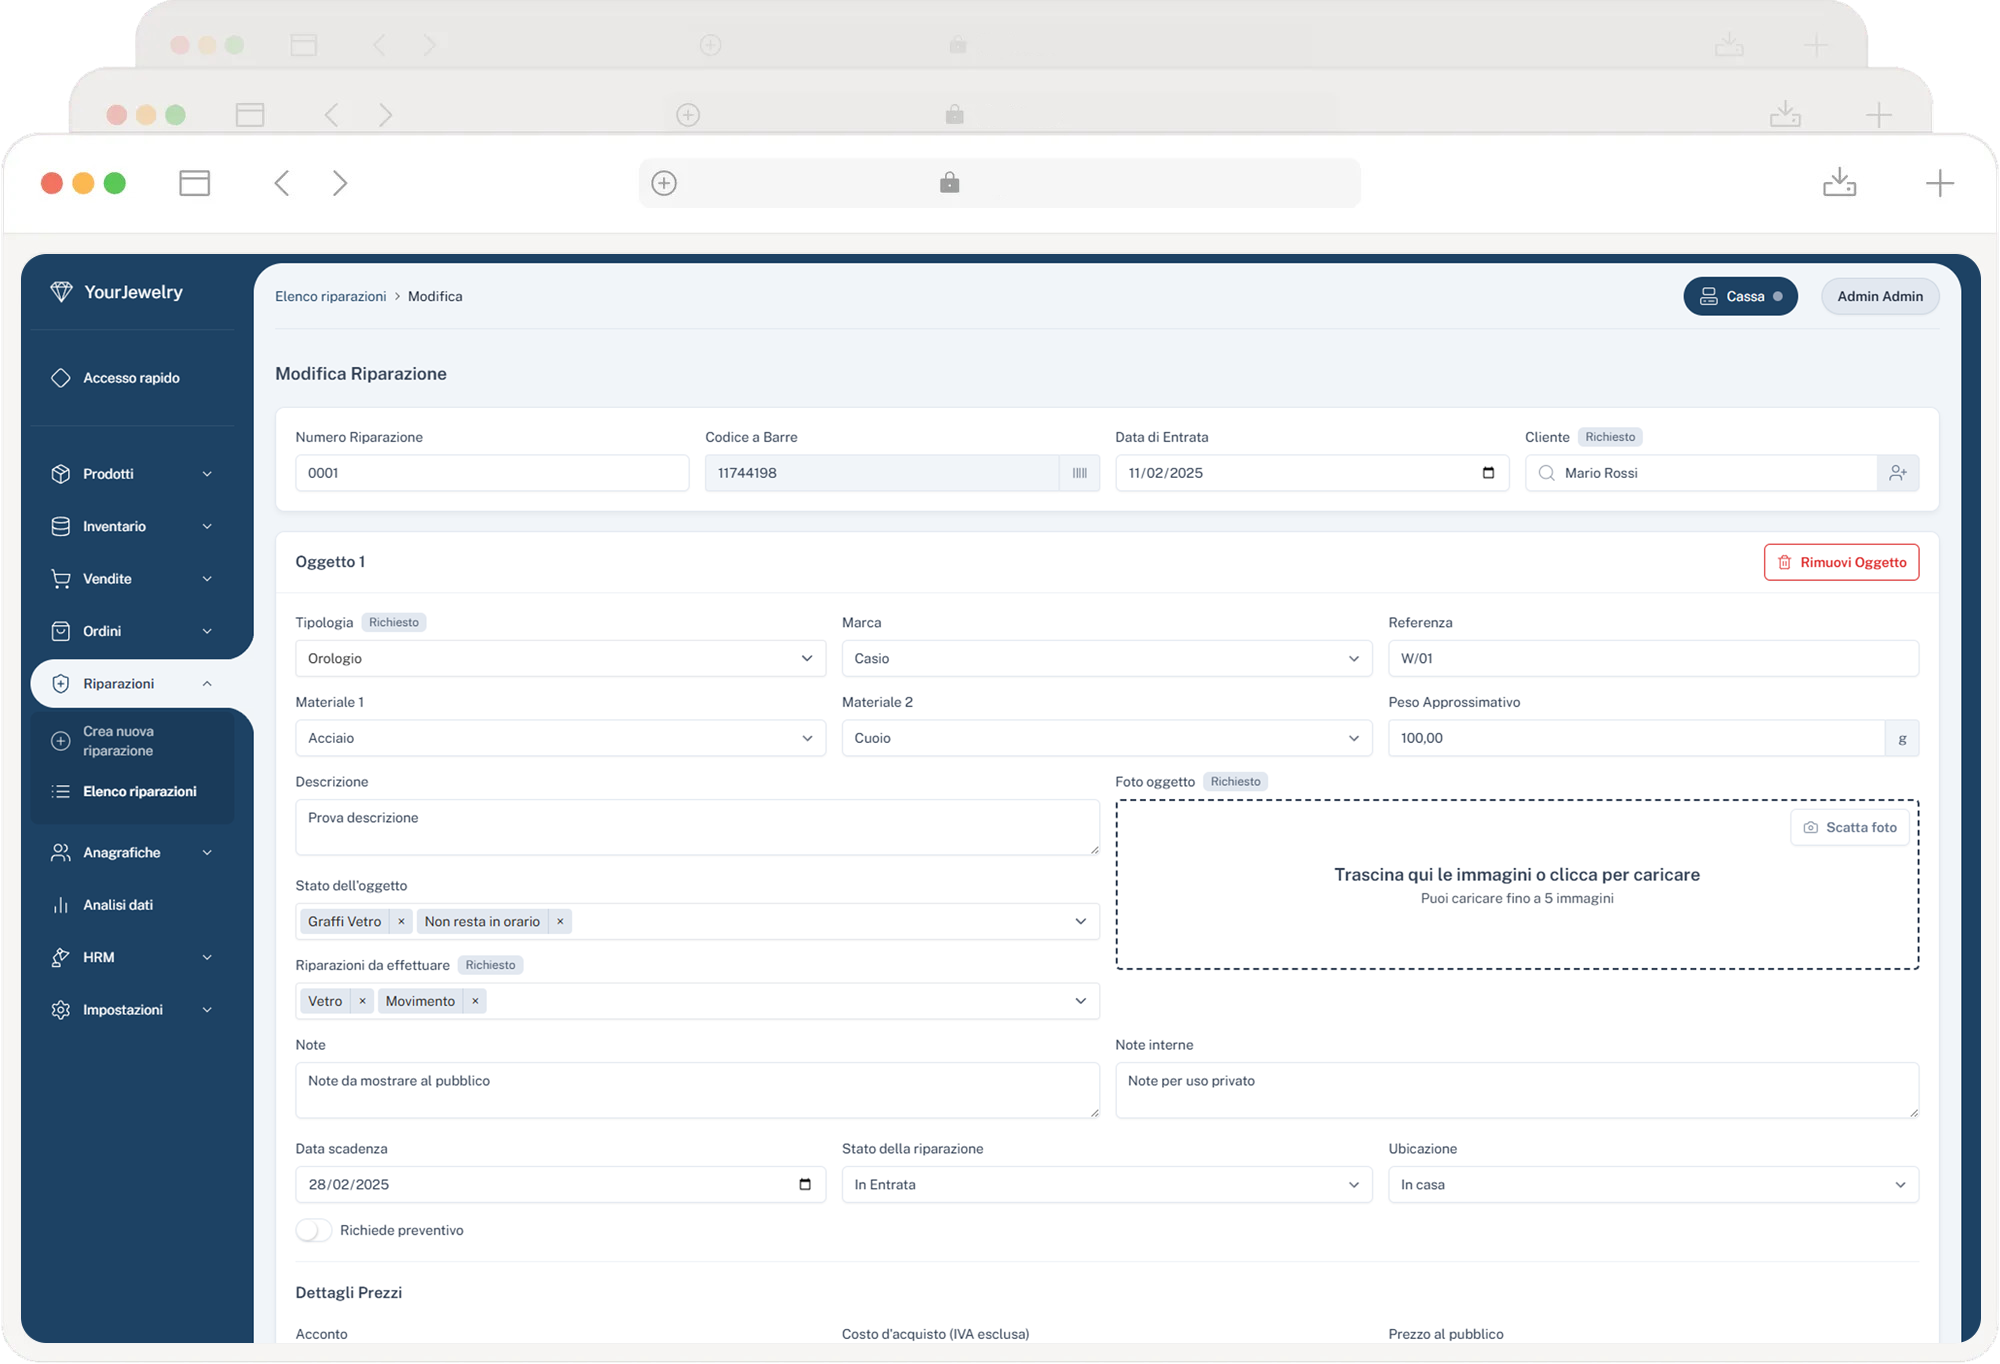Viewport: 2000px width, 1364px height.
Task: Open the Data scadenza date picker
Action: pyautogui.click(x=806, y=1184)
